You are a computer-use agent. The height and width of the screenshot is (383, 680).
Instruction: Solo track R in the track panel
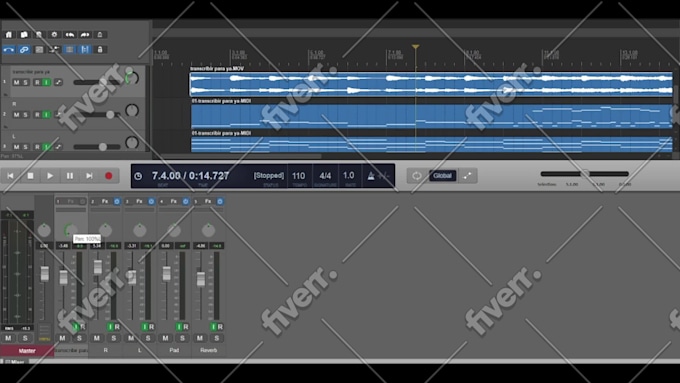click(26, 115)
